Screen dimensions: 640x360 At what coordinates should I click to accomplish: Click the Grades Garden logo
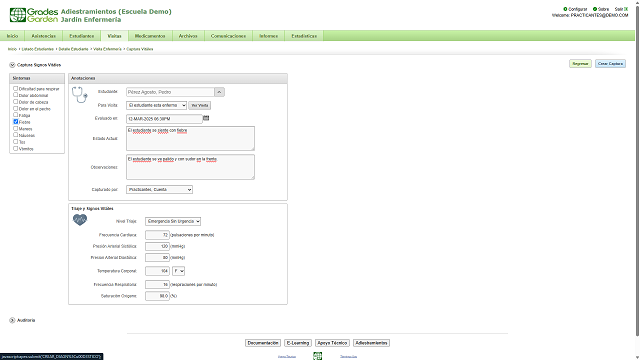click(x=34, y=15)
